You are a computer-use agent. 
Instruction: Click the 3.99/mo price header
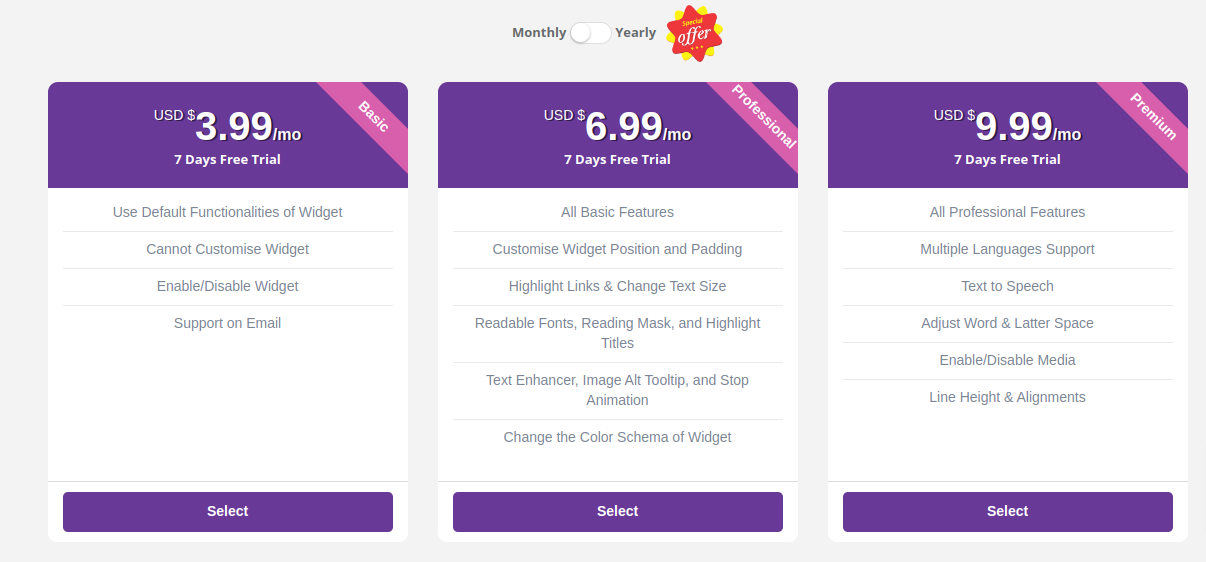pyautogui.click(x=228, y=127)
